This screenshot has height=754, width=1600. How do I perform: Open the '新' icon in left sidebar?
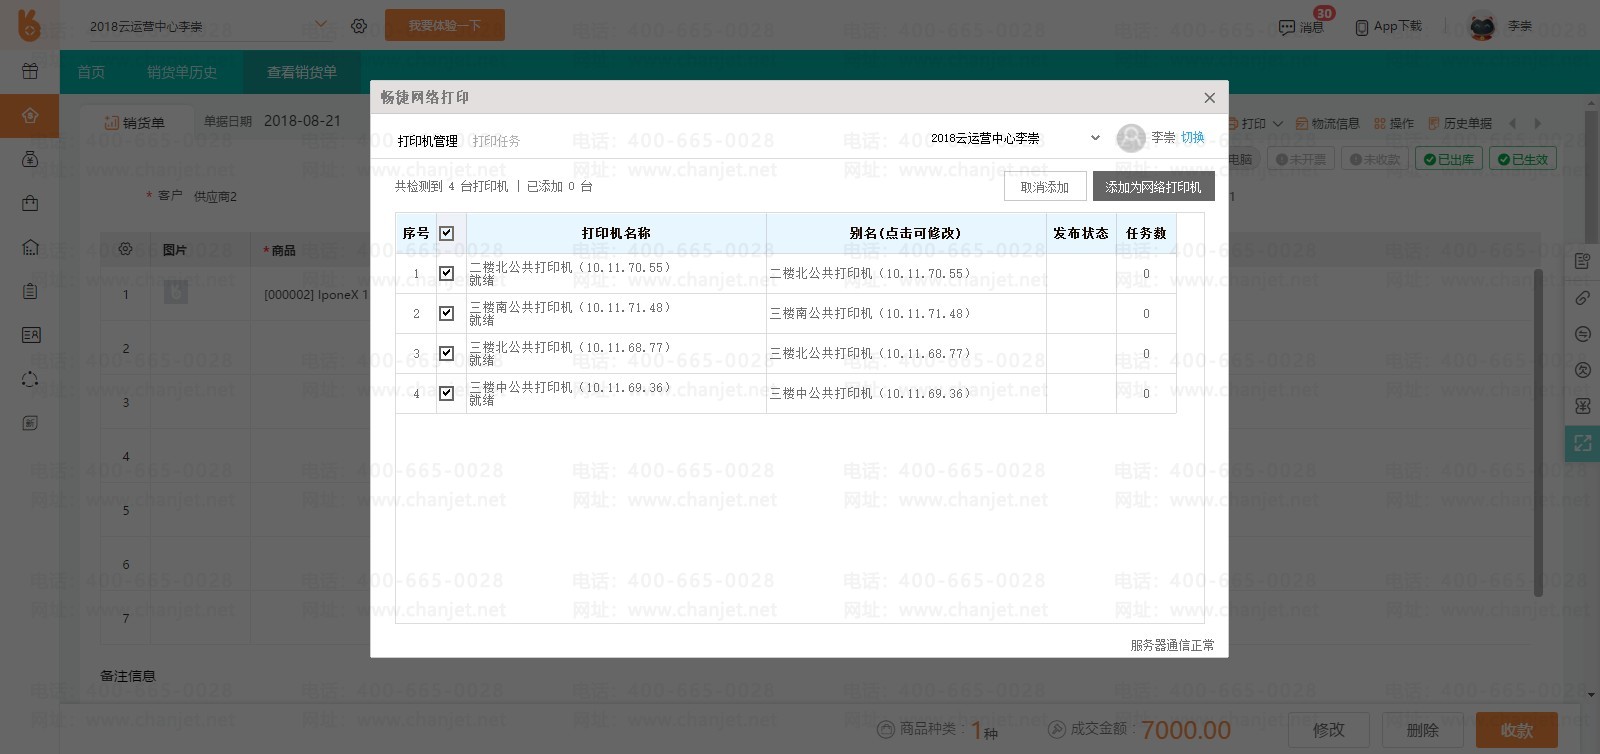pyautogui.click(x=30, y=423)
